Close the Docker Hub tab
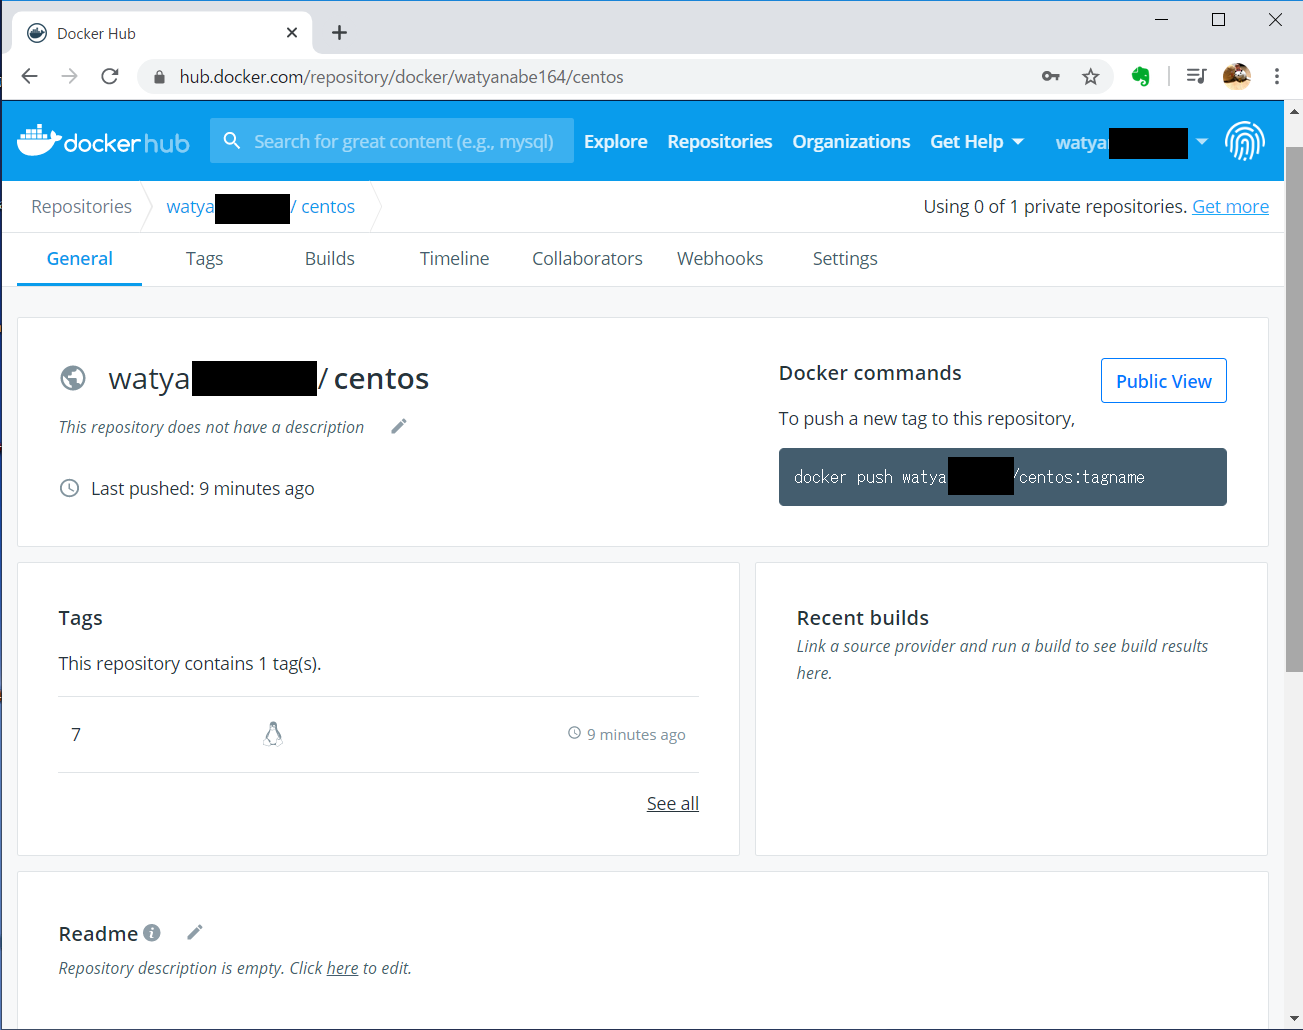The width and height of the screenshot is (1303, 1030). point(292,33)
